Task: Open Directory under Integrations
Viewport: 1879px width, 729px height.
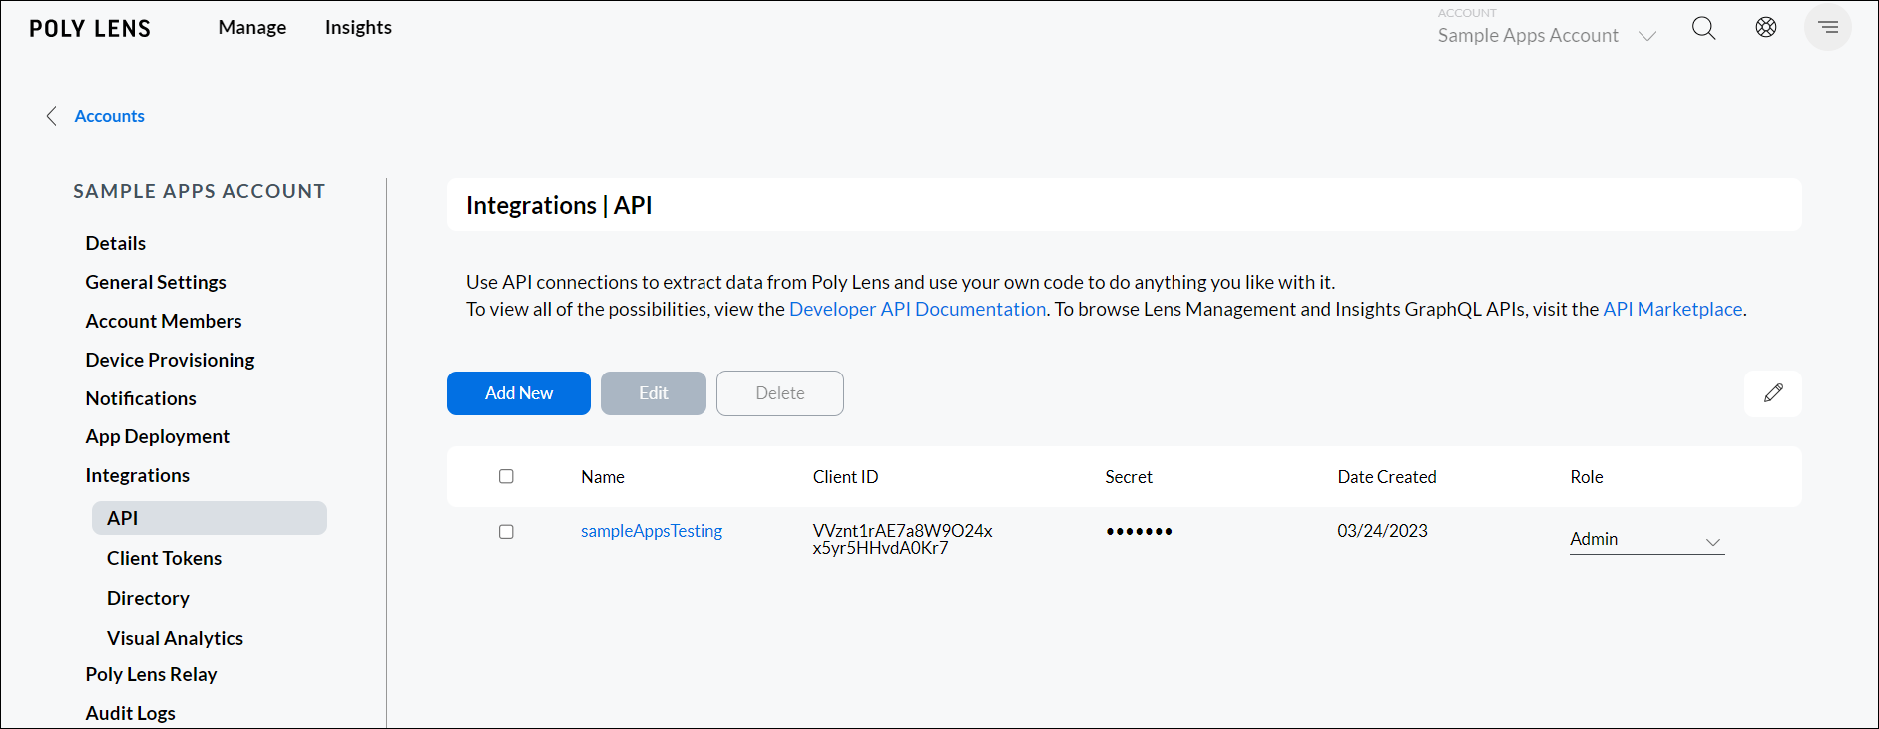Action: (148, 598)
